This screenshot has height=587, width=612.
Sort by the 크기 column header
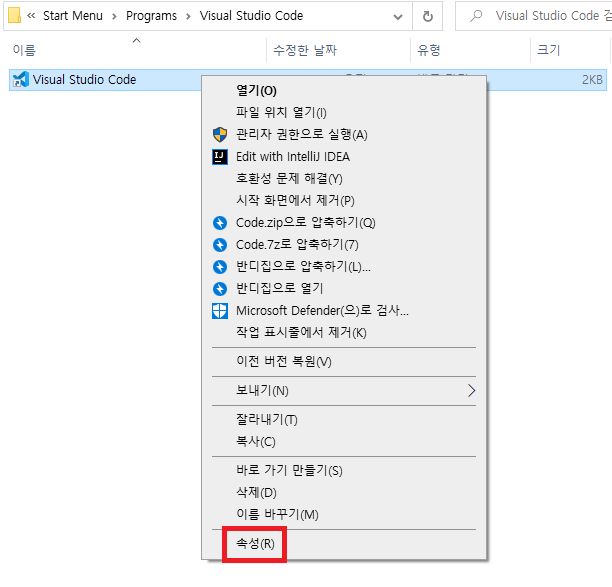coord(549,50)
